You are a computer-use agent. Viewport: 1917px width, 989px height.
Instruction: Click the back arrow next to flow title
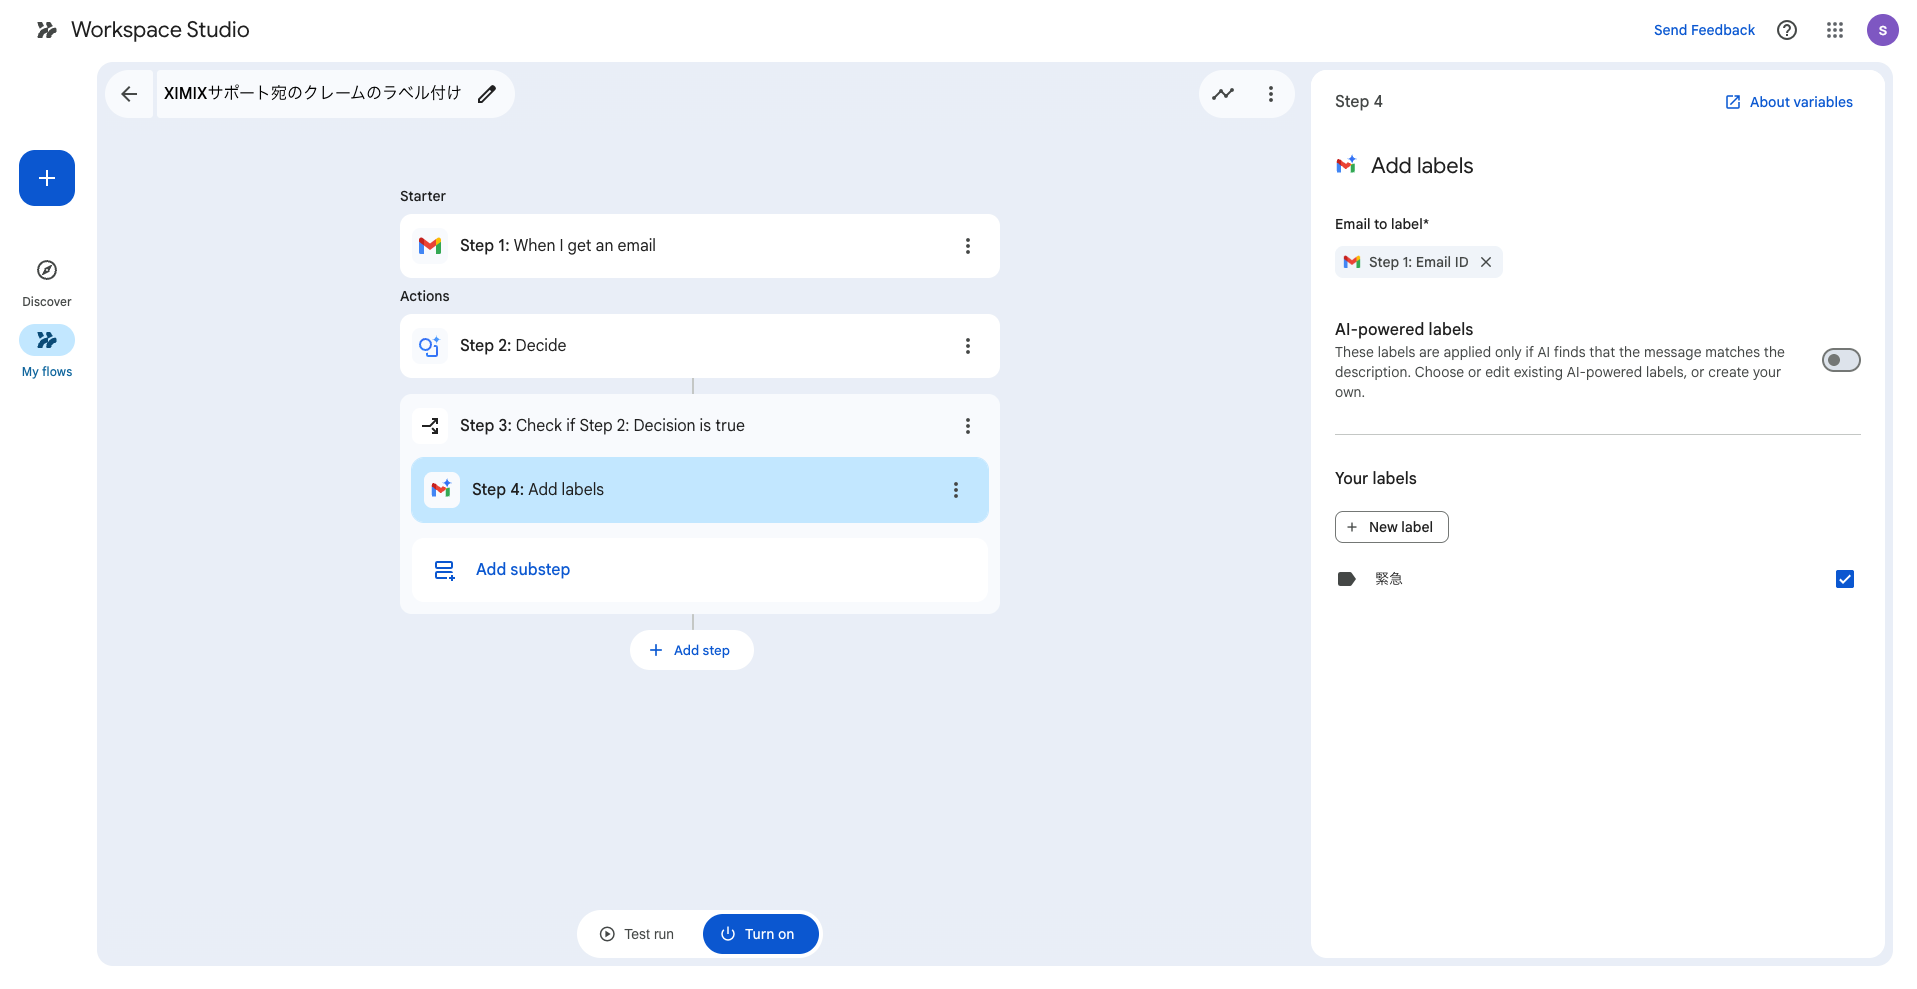pyautogui.click(x=129, y=94)
